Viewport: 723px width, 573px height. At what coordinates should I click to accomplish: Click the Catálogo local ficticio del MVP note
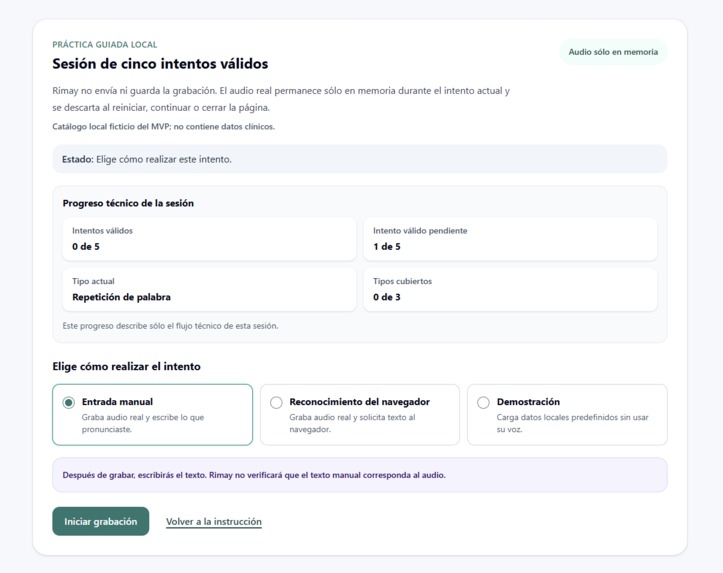(x=163, y=127)
